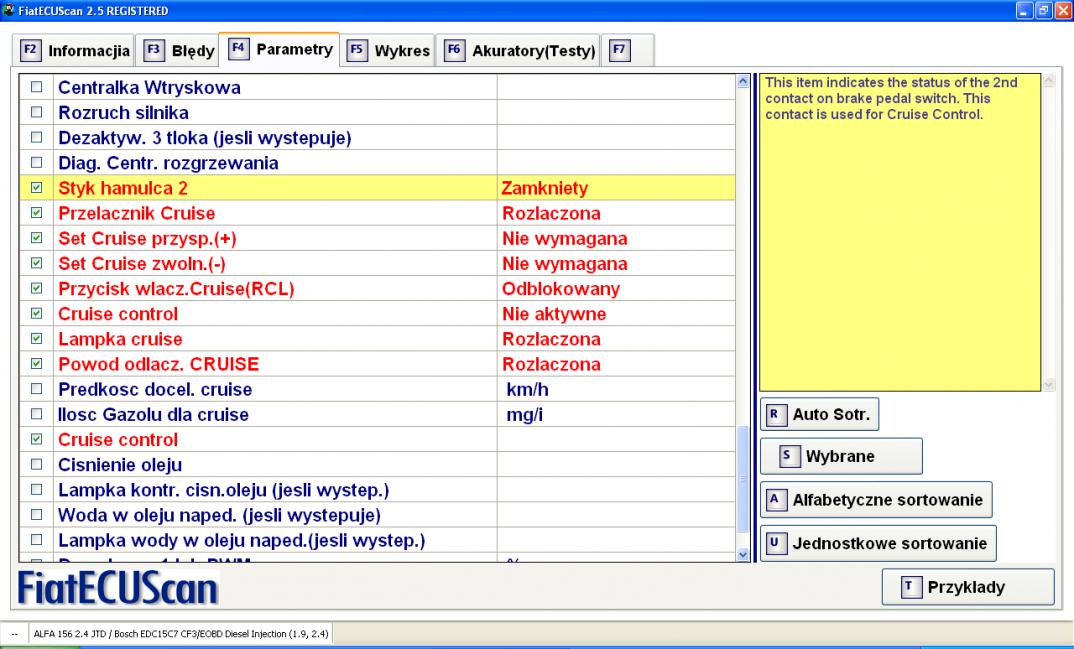Uncheck the Styk hamulca 2 checkbox
Image resolution: width=1074 pixels, height=649 pixels.
[x=37, y=188]
